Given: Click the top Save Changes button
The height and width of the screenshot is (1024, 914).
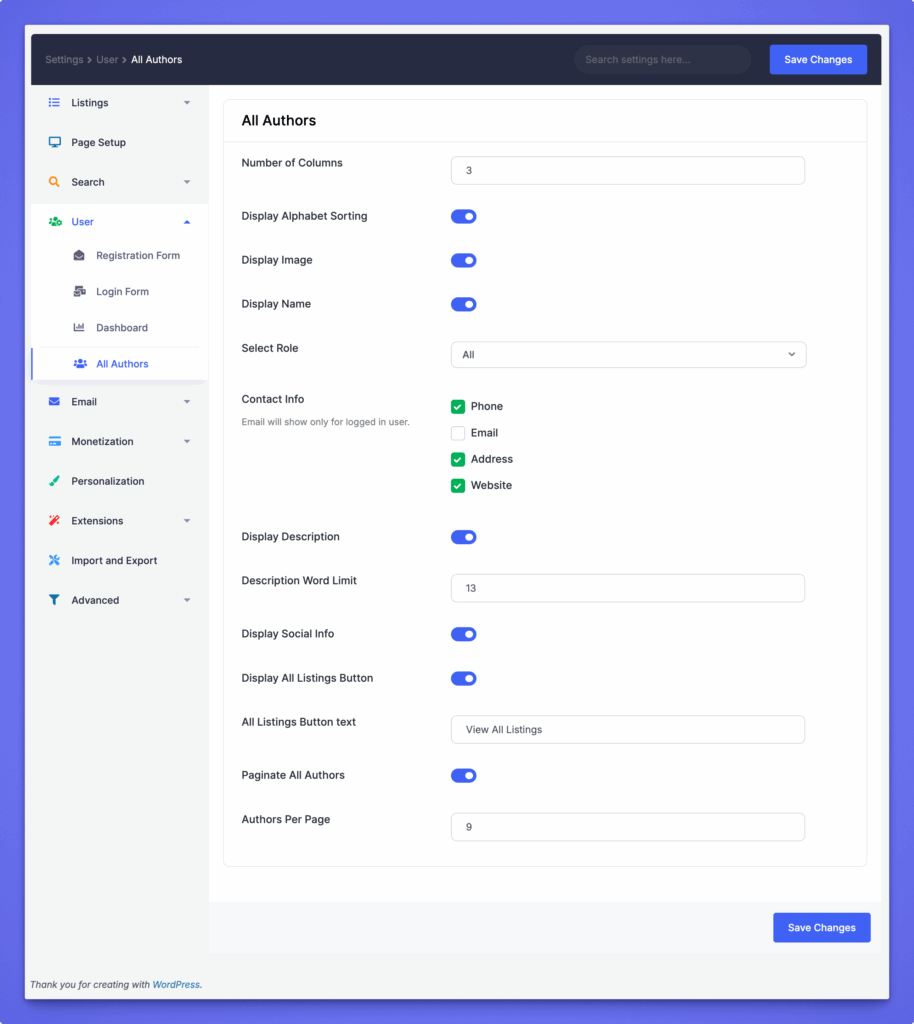Looking at the screenshot, I should [x=817, y=60].
